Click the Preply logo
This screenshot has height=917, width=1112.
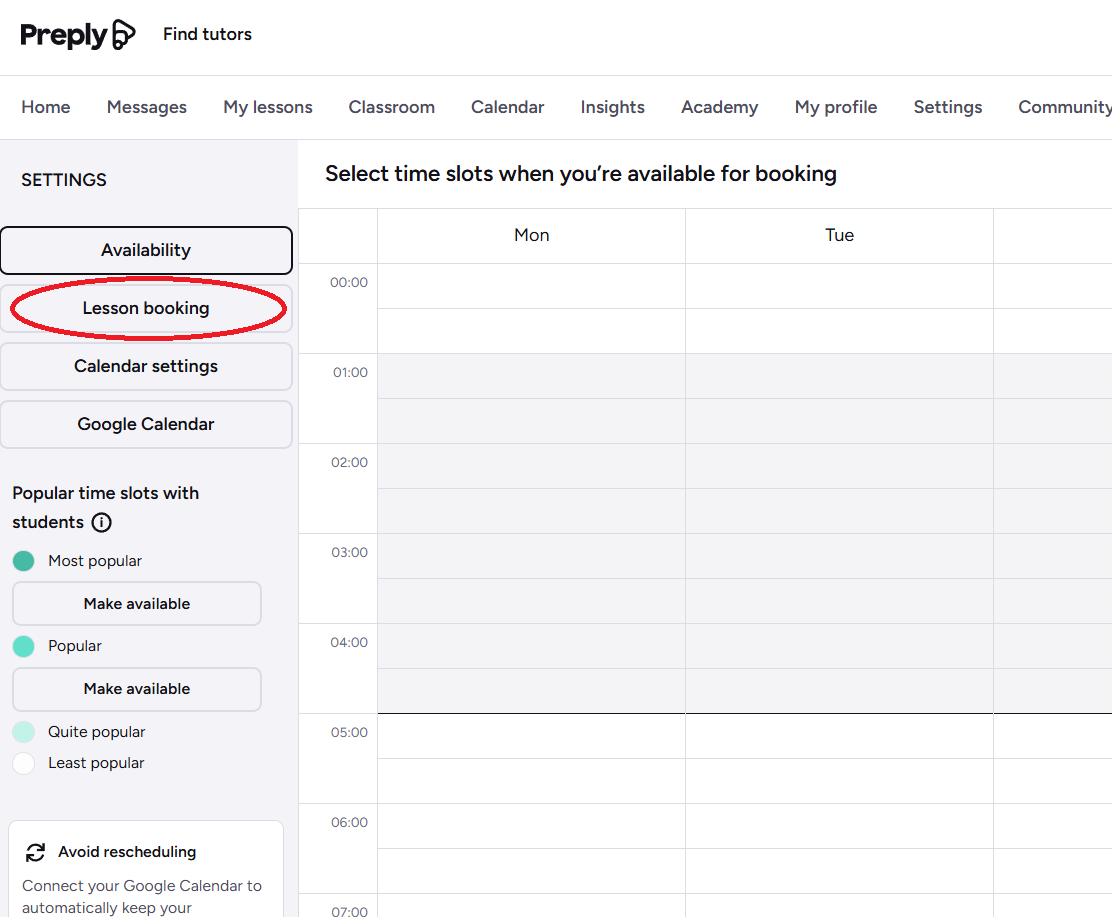coord(77,35)
